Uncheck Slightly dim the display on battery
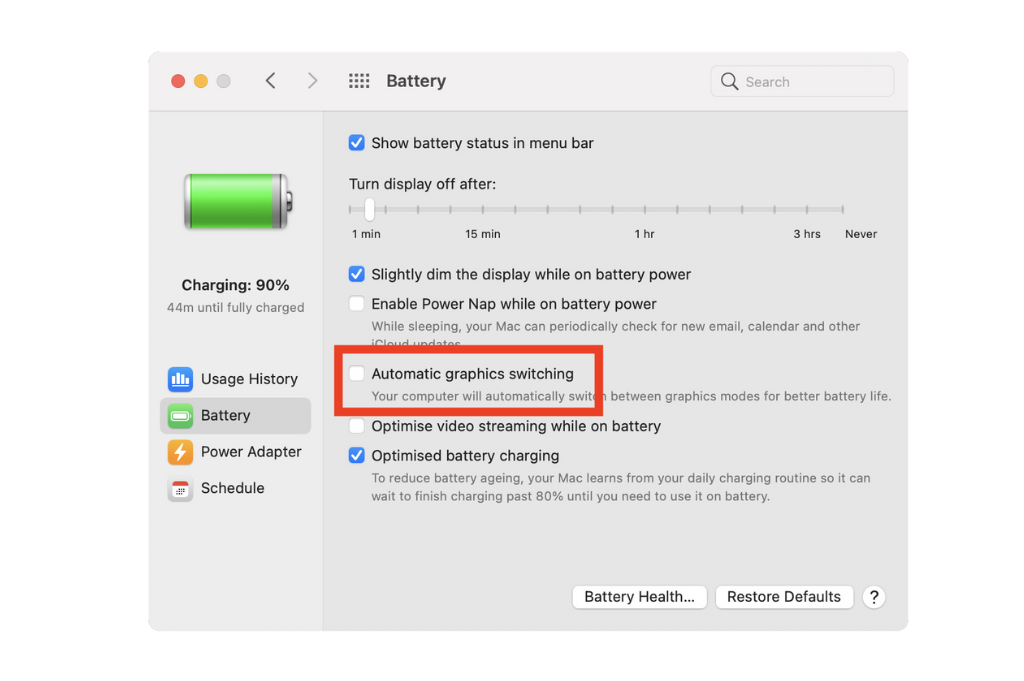 click(x=357, y=274)
